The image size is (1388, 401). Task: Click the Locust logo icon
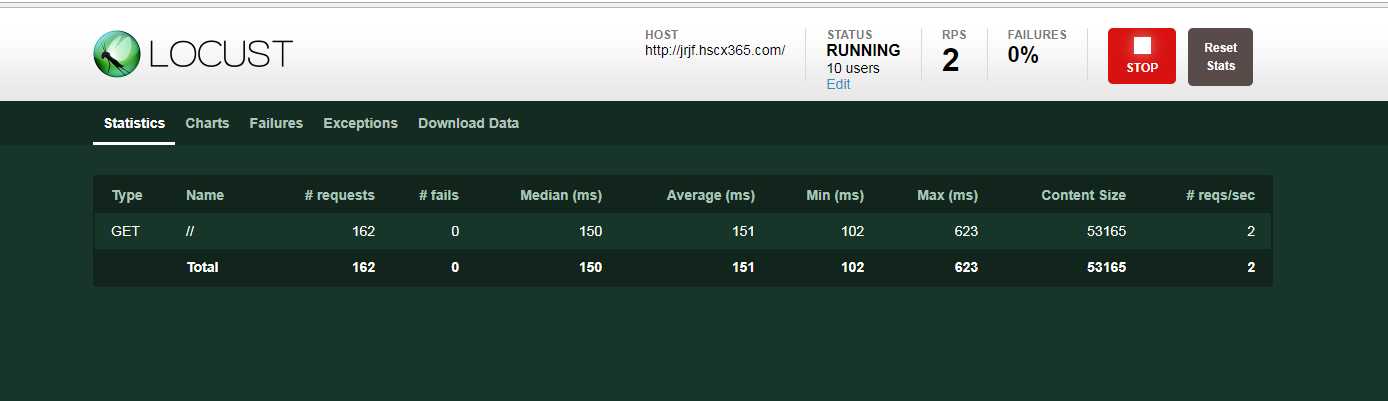click(x=116, y=54)
